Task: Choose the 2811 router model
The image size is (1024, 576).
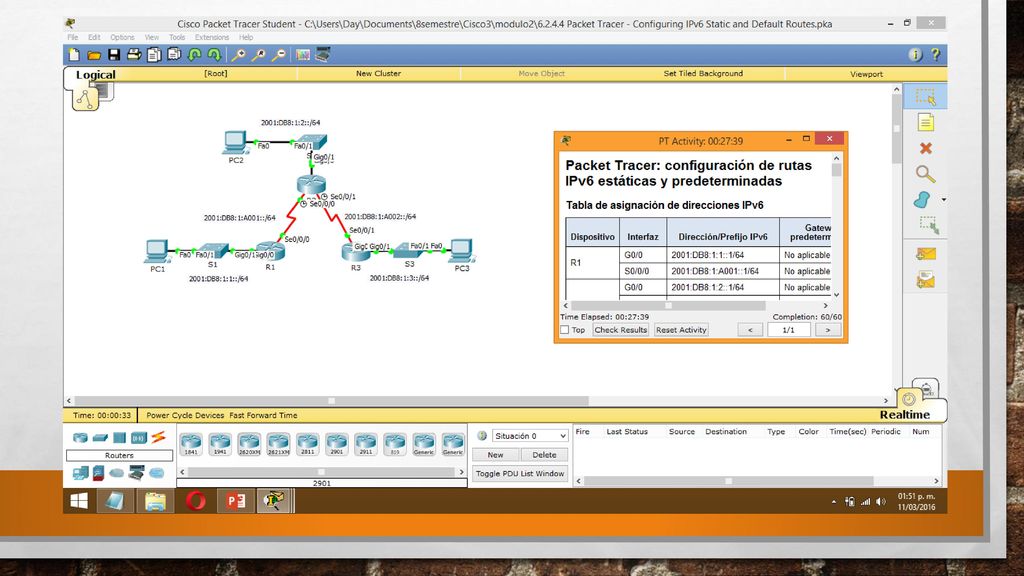Action: [307, 444]
